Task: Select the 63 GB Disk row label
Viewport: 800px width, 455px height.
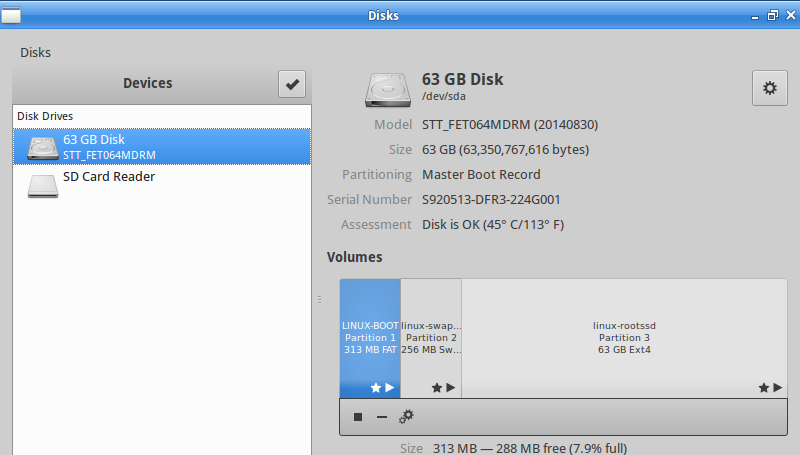Action: (94, 140)
